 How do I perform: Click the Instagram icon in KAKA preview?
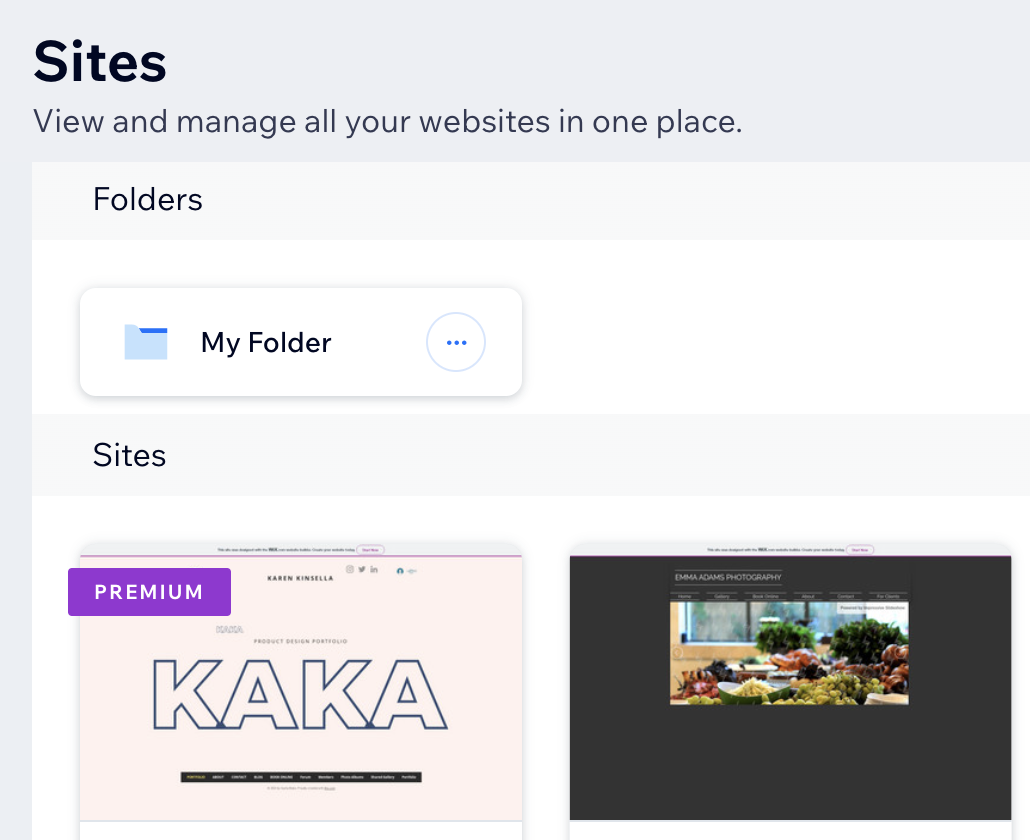pos(350,569)
